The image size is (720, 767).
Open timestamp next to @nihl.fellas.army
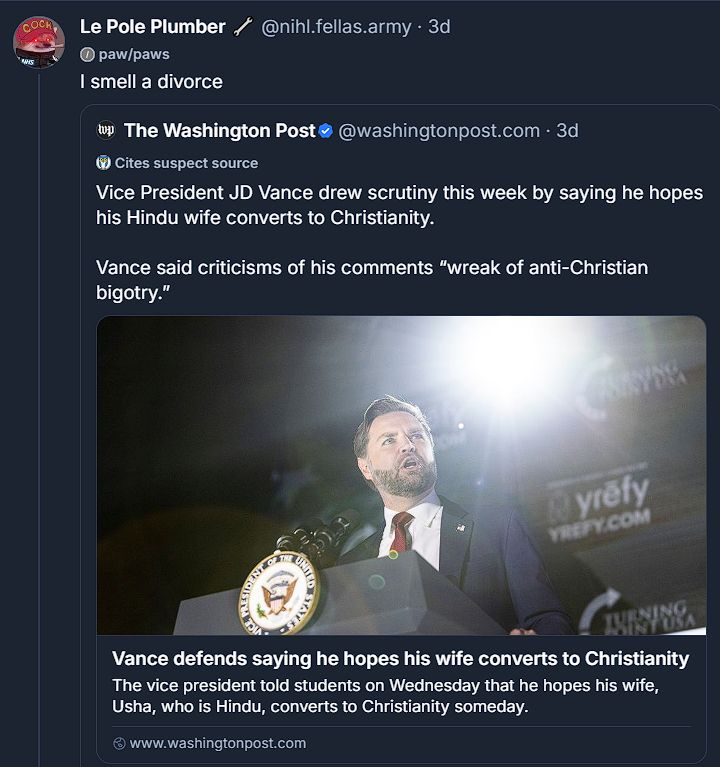439,27
